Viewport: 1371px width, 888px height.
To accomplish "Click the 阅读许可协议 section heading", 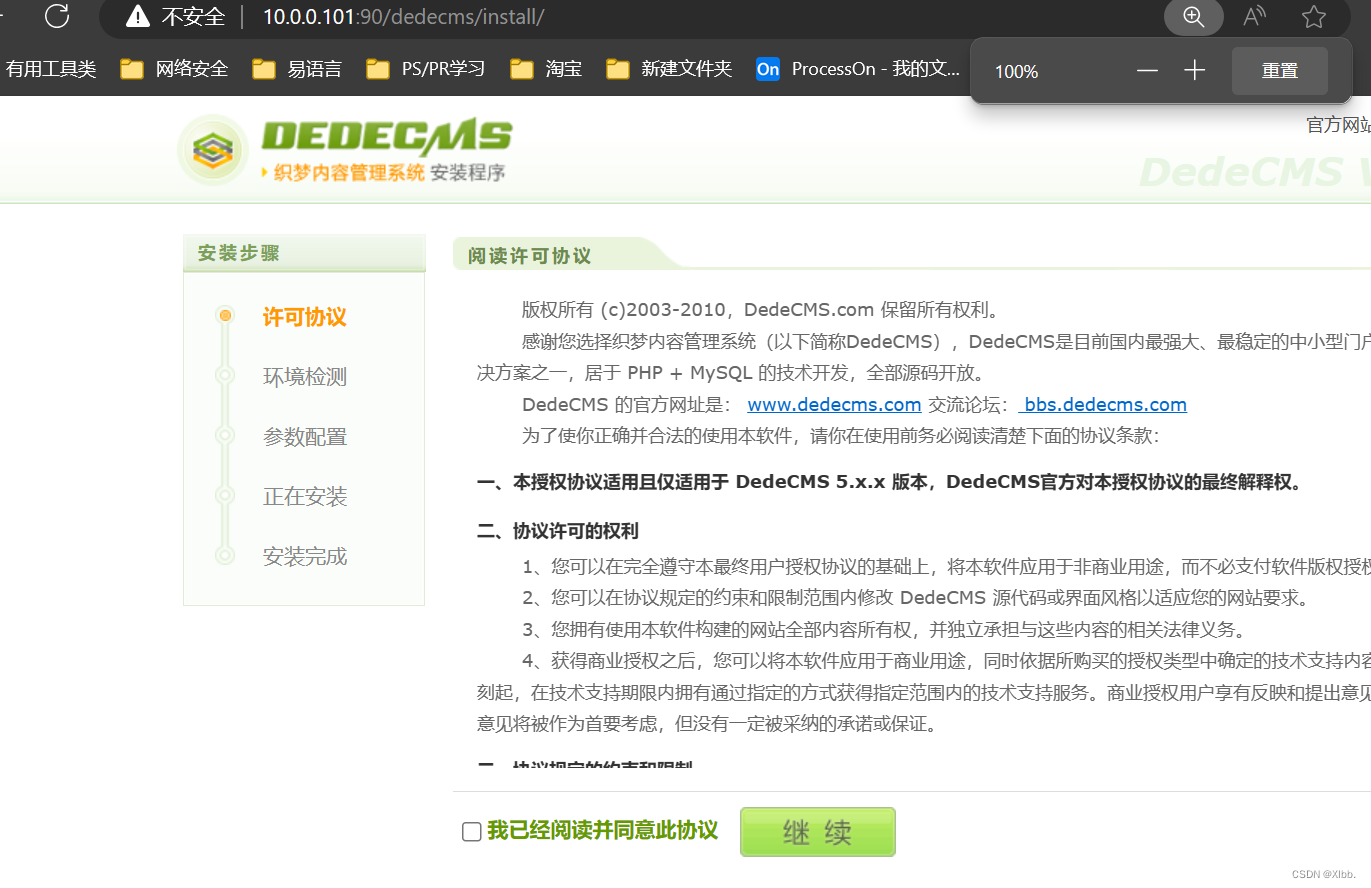I will pos(529,256).
